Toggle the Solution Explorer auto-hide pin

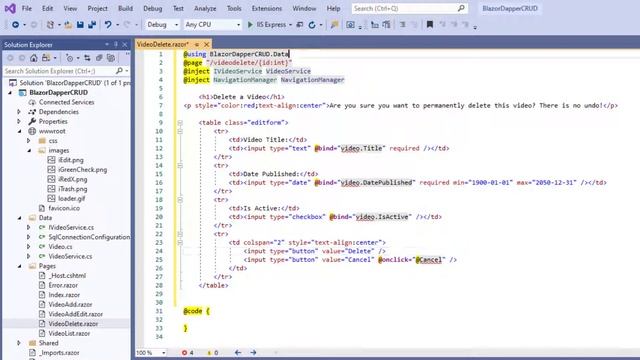pos(116,44)
